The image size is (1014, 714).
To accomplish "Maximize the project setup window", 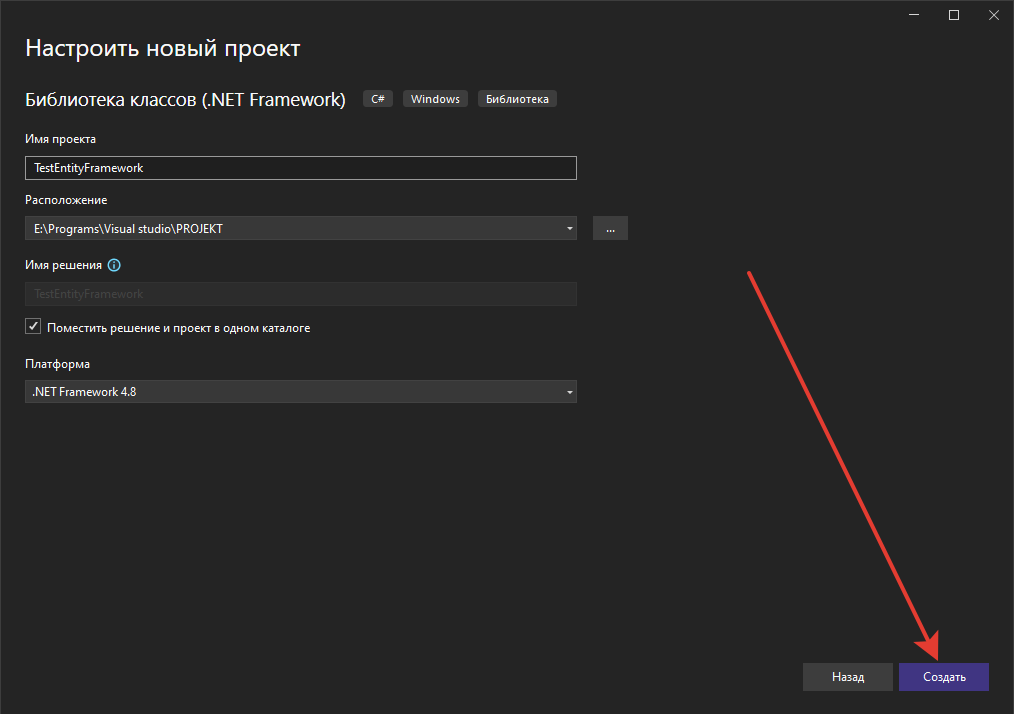I will coord(954,15).
